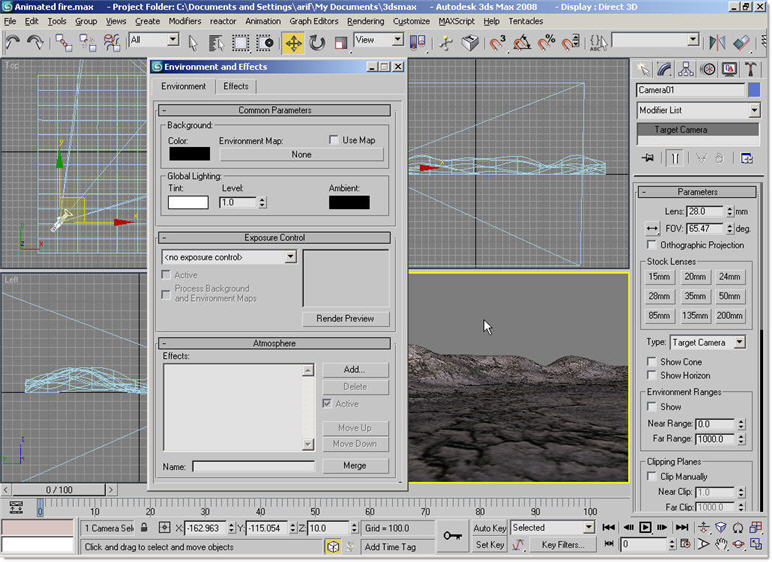Image resolution: width=772 pixels, height=562 pixels.
Task: Open the Hierarchy panel tab icon
Action: pyautogui.click(x=687, y=69)
